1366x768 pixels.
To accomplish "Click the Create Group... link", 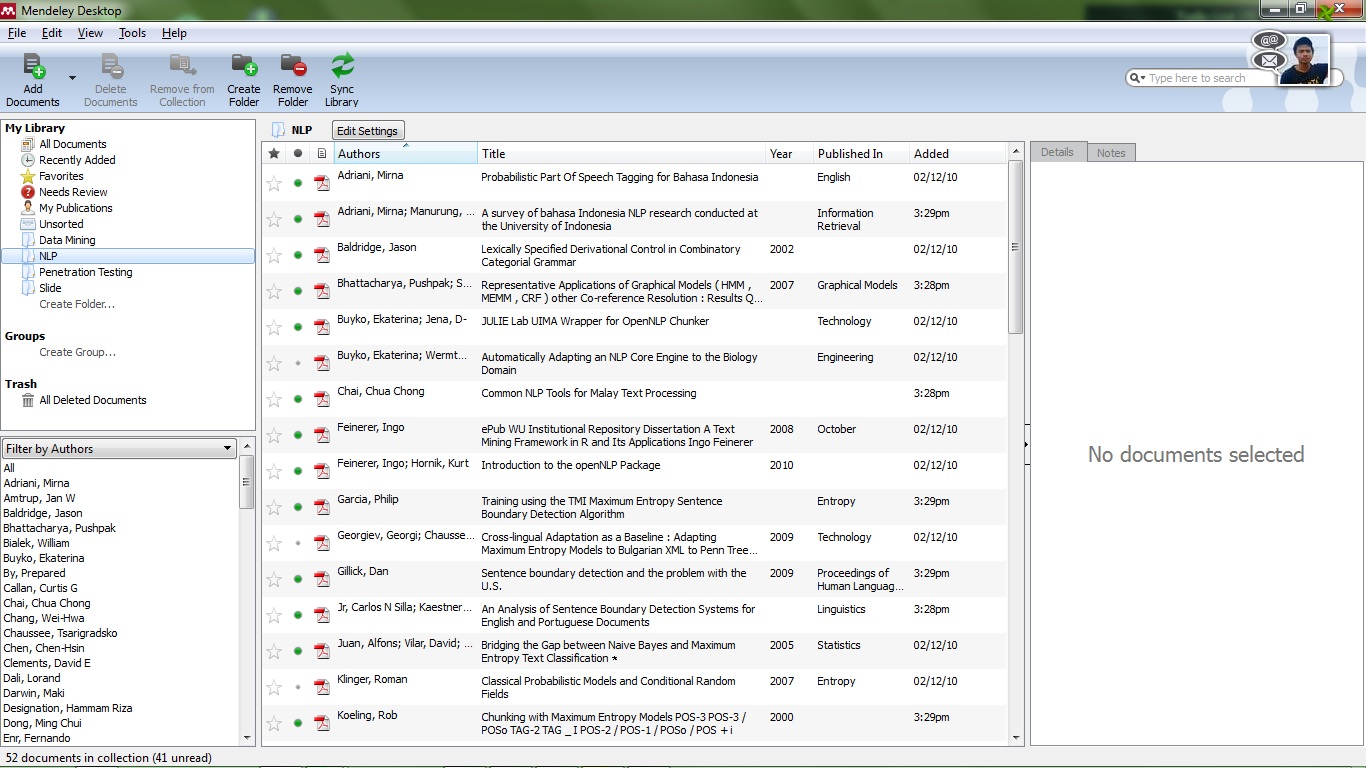I will click(x=77, y=352).
